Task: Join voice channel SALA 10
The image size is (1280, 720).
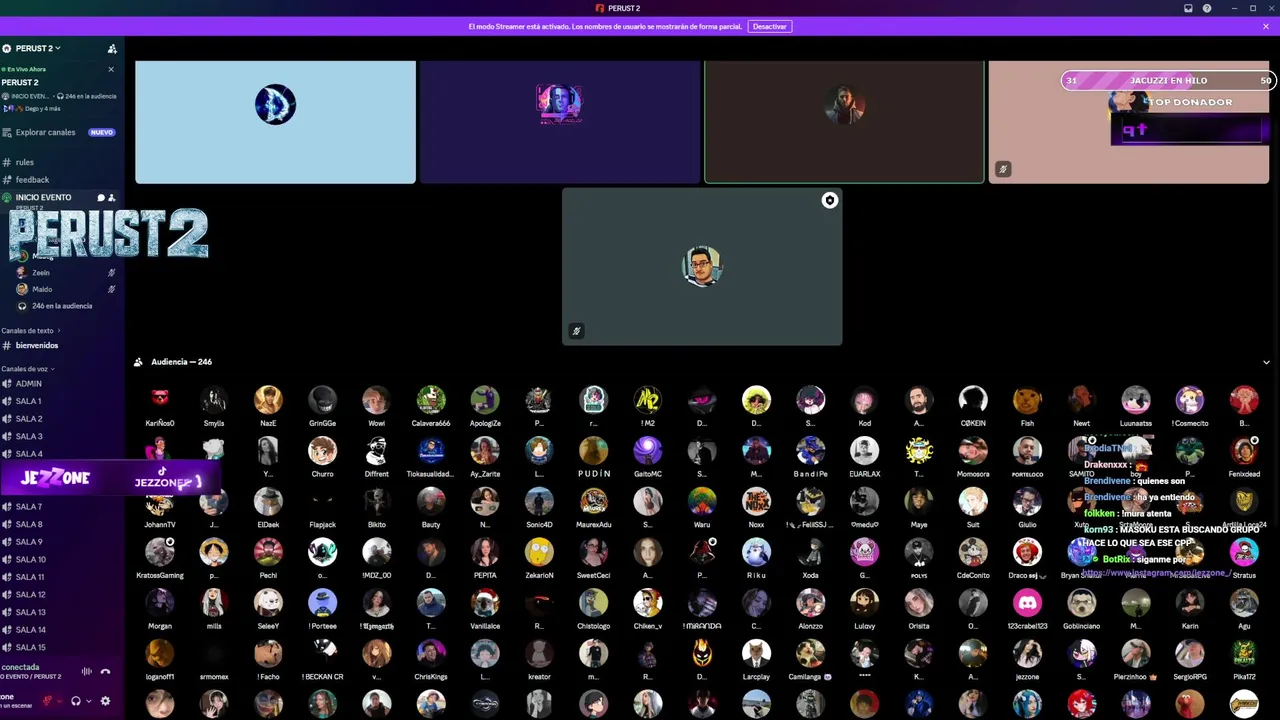Action: tap(30, 559)
